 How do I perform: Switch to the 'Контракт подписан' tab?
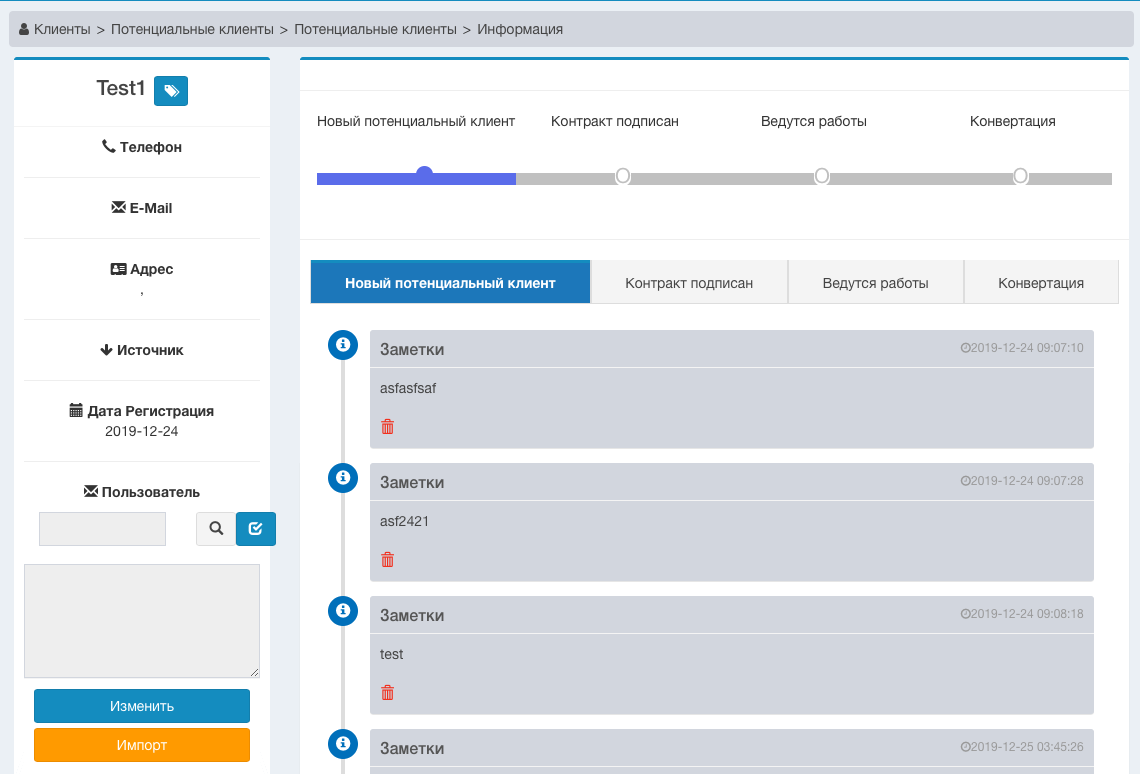point(689,283)
